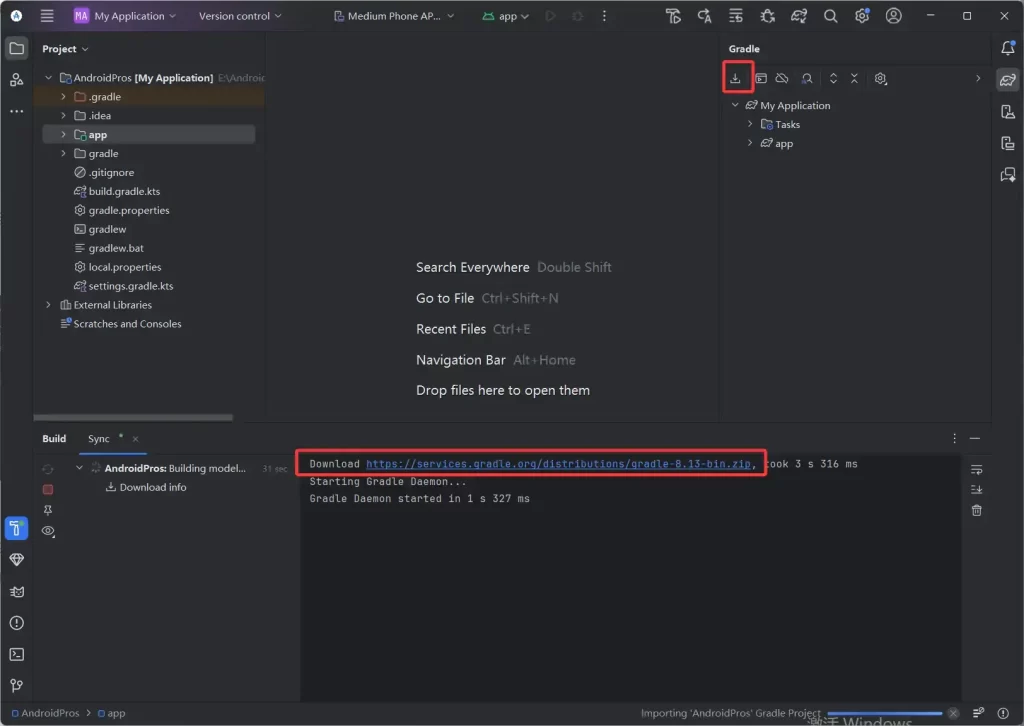Image resolution: width=1024 pixels, height=726 pixels.
Task: Stop the running sync with red stop button
Action: coord(48,489)
